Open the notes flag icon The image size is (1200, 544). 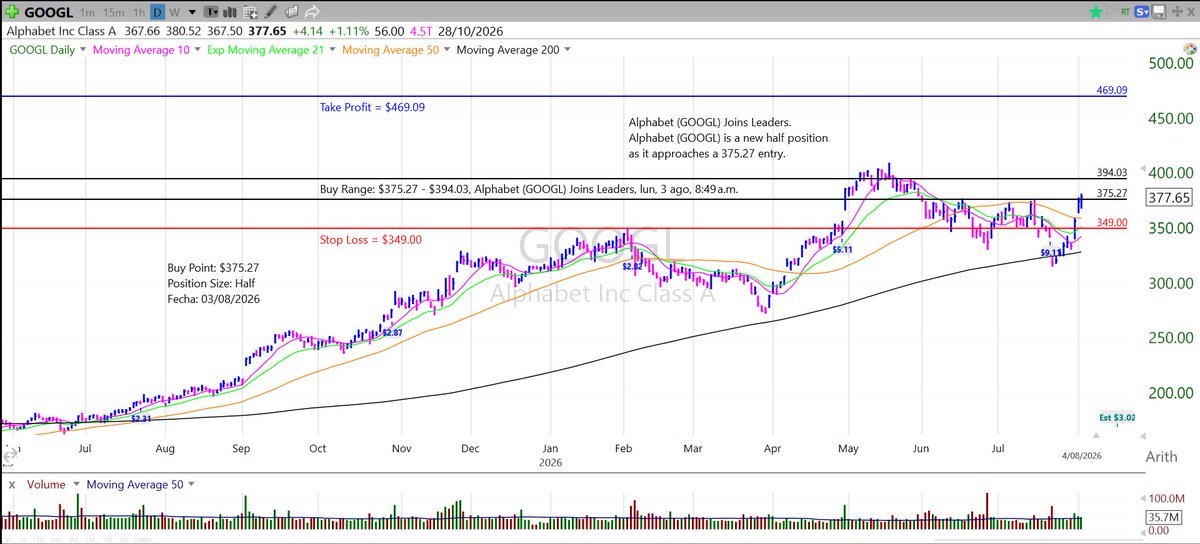(291, 12)
